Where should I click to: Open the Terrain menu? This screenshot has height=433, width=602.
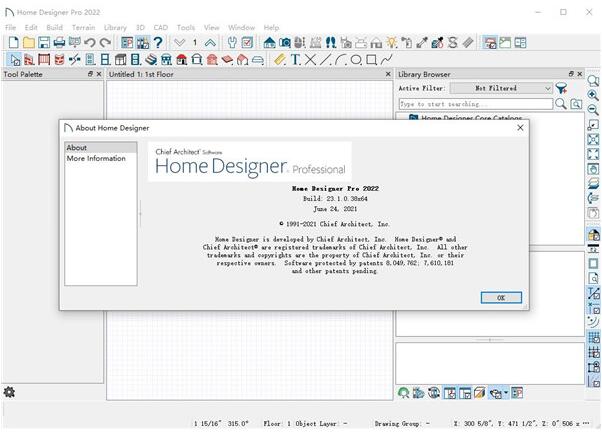(x=83, y=28)
